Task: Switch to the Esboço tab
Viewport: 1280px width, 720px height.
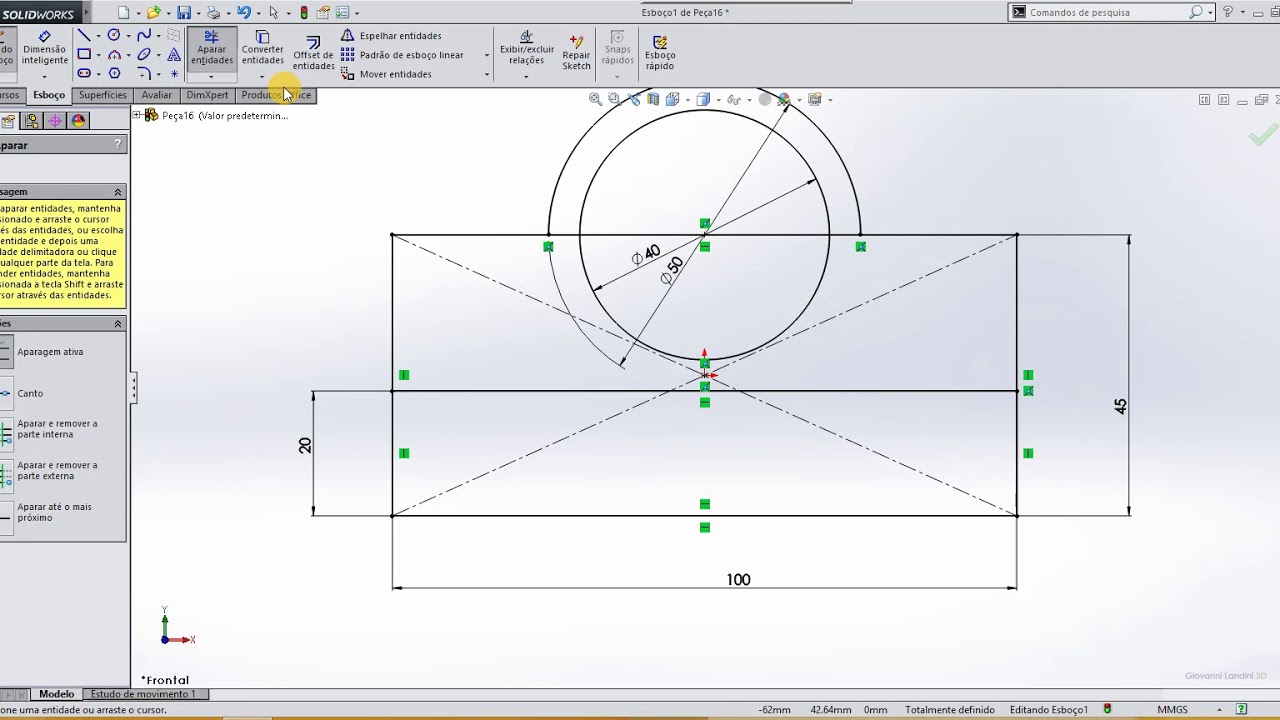Action: [x=49, y=95]
